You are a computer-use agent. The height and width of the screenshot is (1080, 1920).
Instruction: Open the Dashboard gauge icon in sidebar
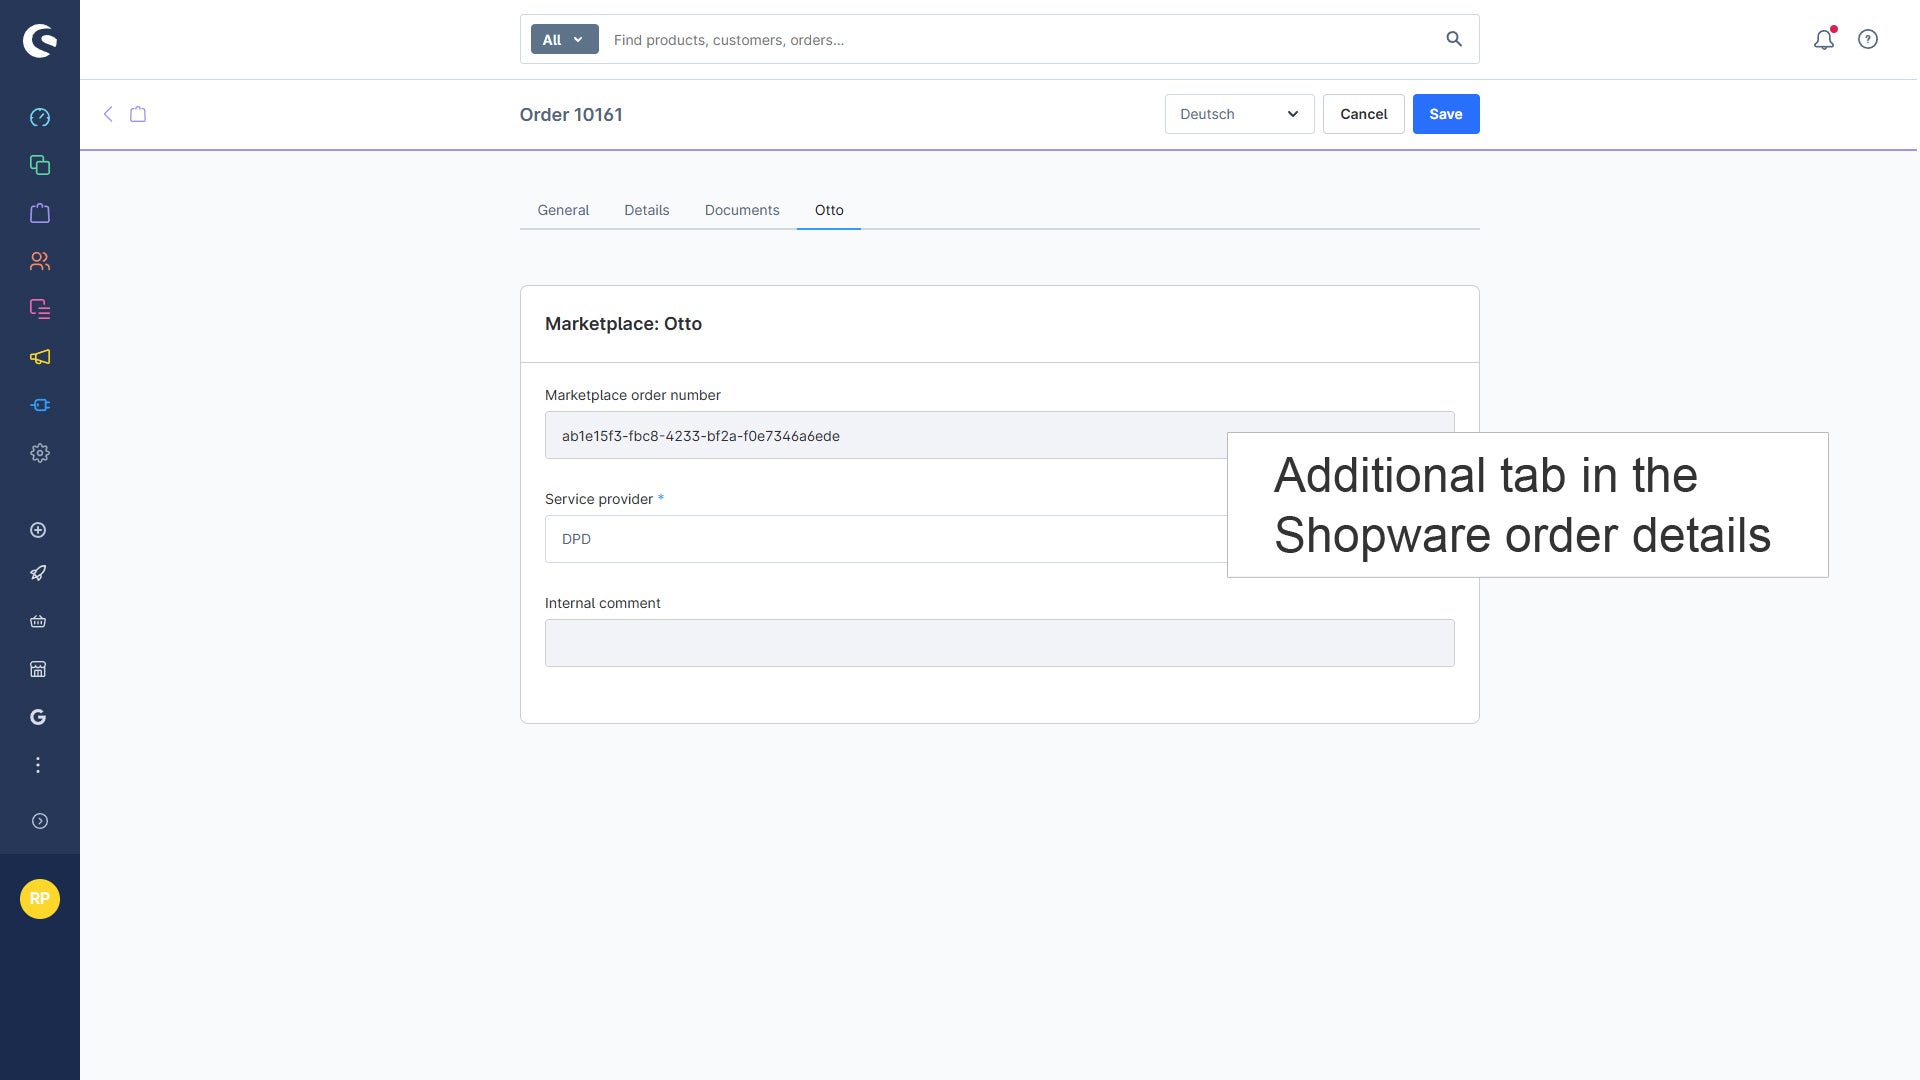coord(40,118)
